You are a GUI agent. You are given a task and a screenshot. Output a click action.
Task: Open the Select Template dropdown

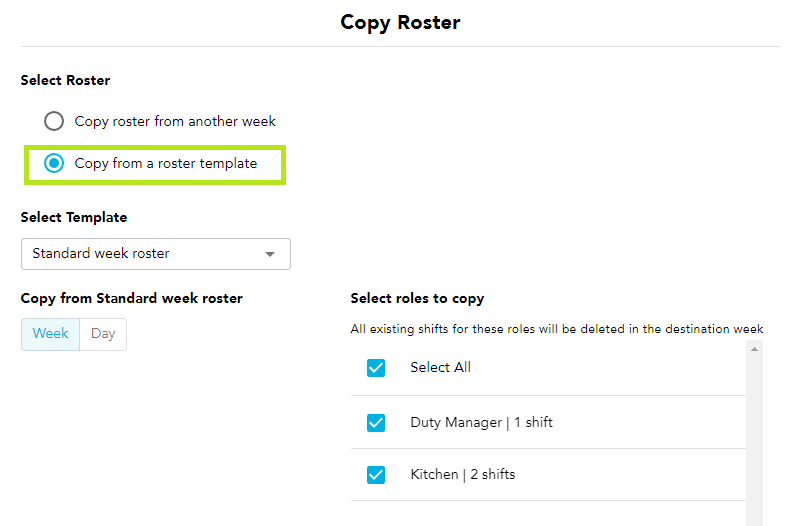pyautogui.click(x=156, y=254)
